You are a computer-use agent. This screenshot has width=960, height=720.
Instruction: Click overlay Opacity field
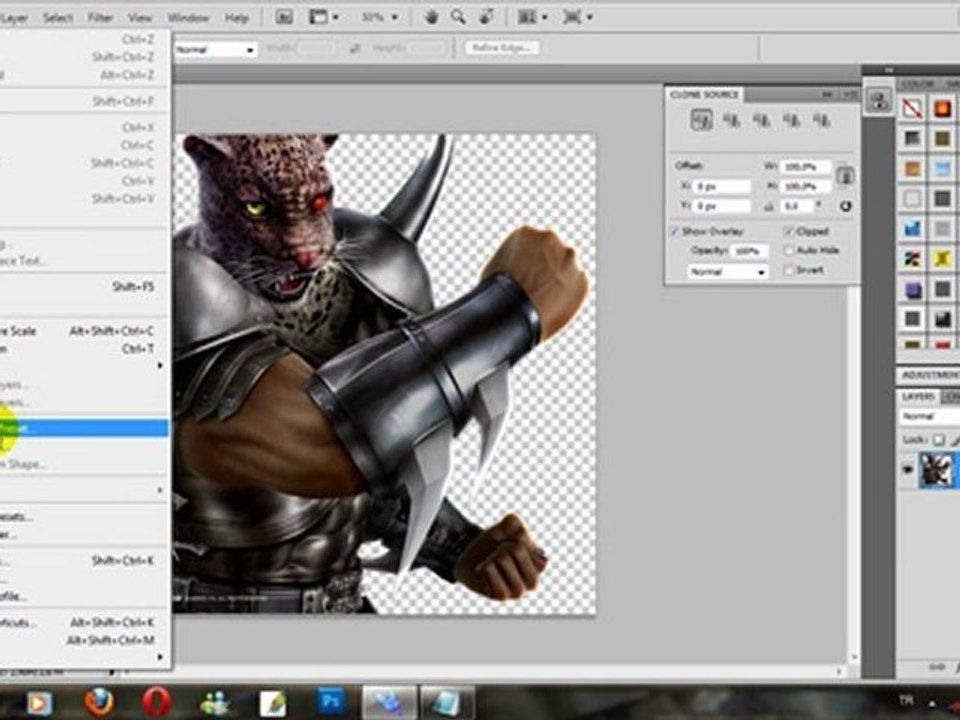(x=748, y=251)
